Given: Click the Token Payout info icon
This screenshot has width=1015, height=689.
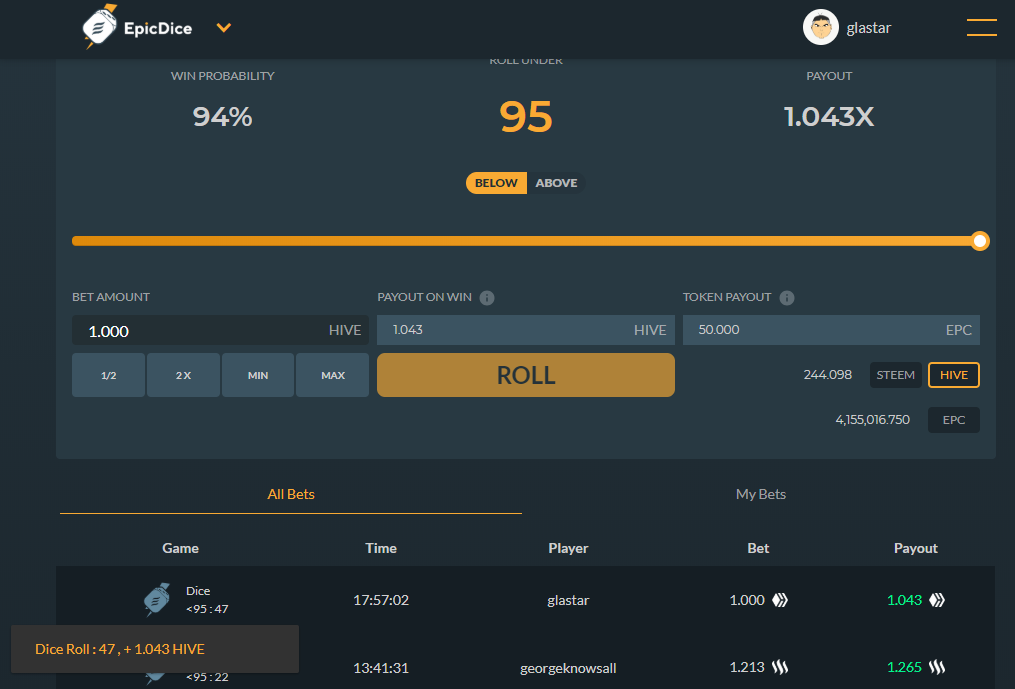Looking at the screenshot, I should (787, 298).
